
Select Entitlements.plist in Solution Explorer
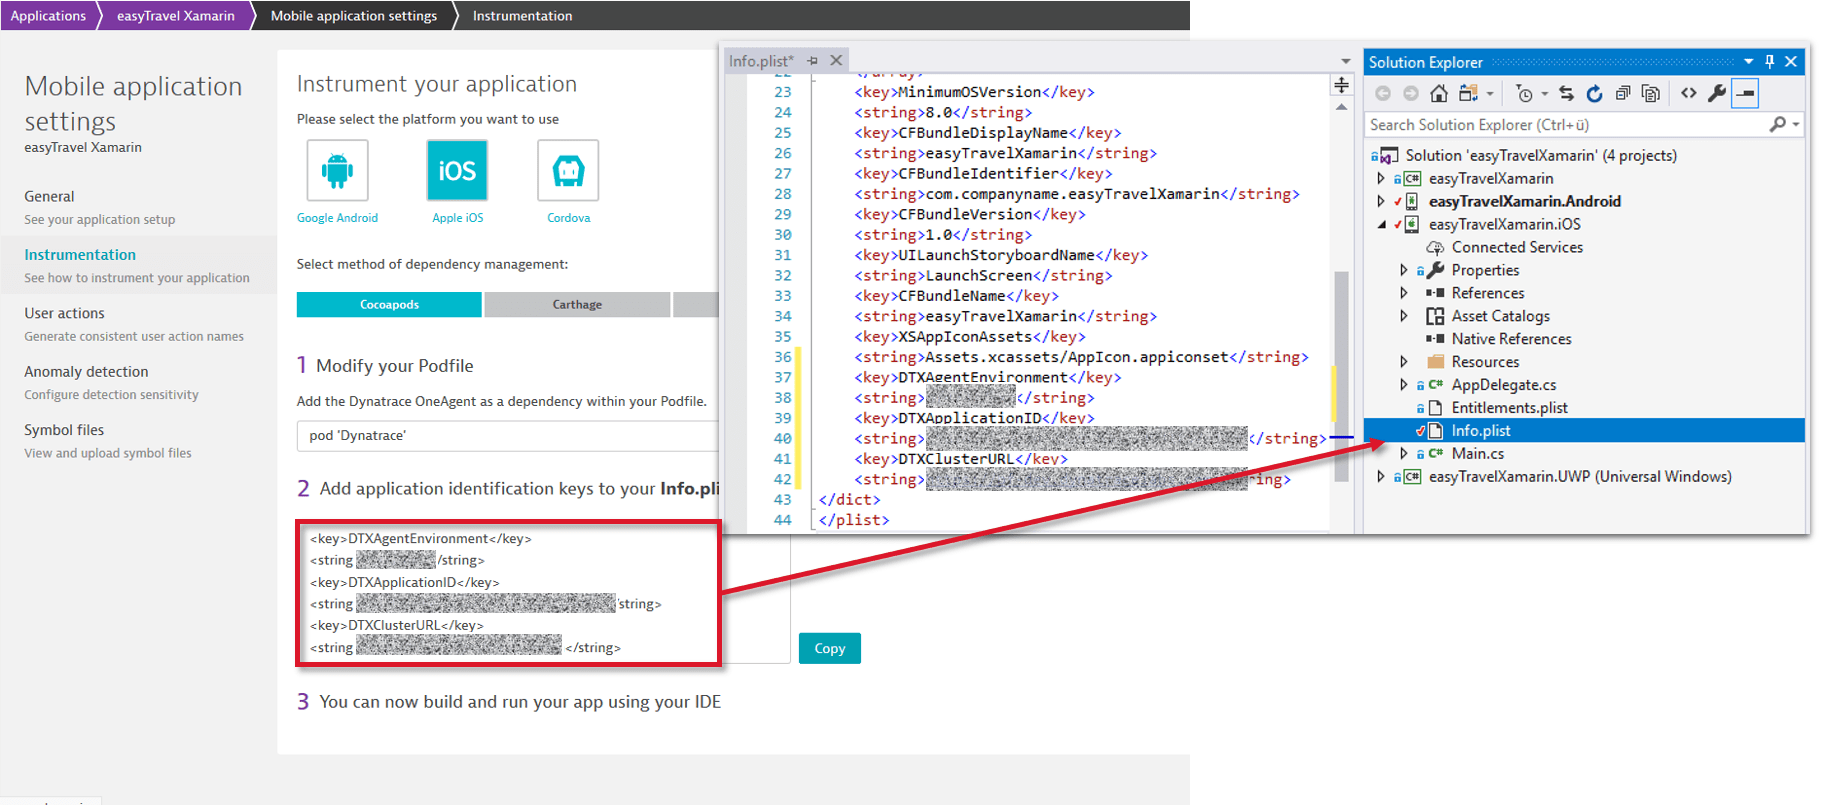[x=1509, y=408]
